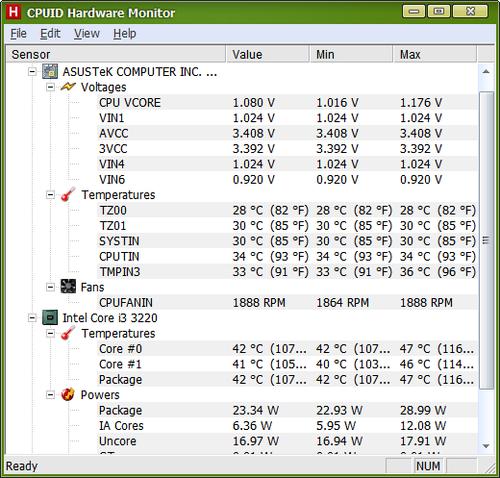The height and width of the screenshot is (478, 500).
Task: Click the Fans fan icon
Action: pos(68,287)
